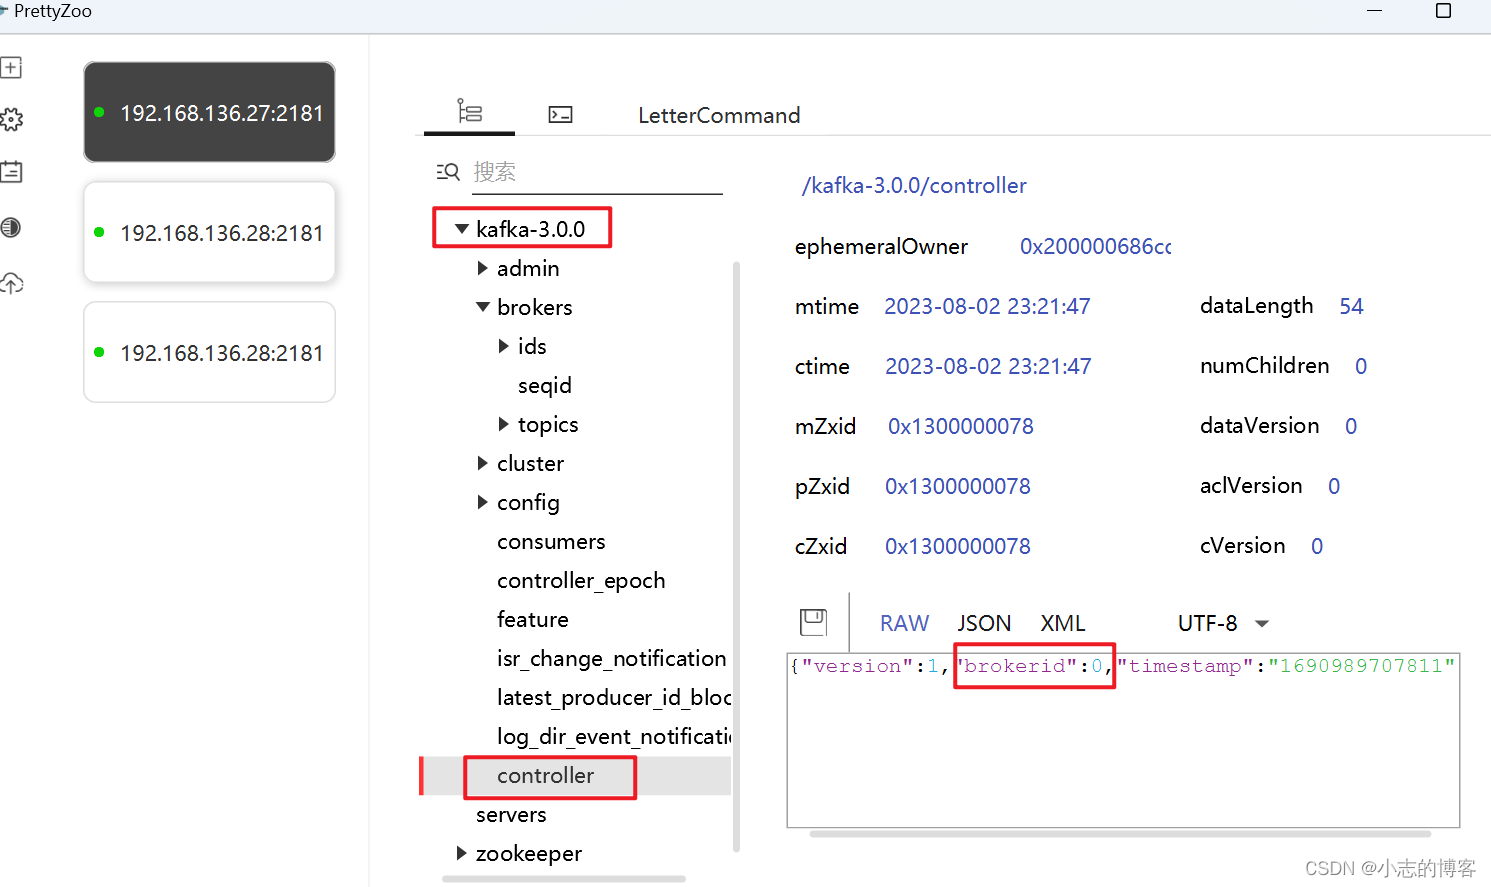Viewport: 1491px width, 887px height.
Task: Switch data view to XML
Action: tap(1063, 623)
